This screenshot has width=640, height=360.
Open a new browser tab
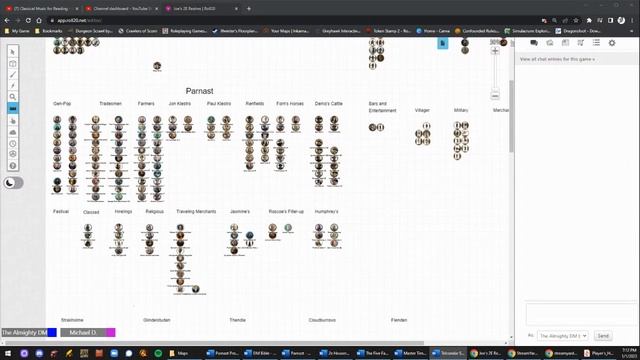(249, 8)
